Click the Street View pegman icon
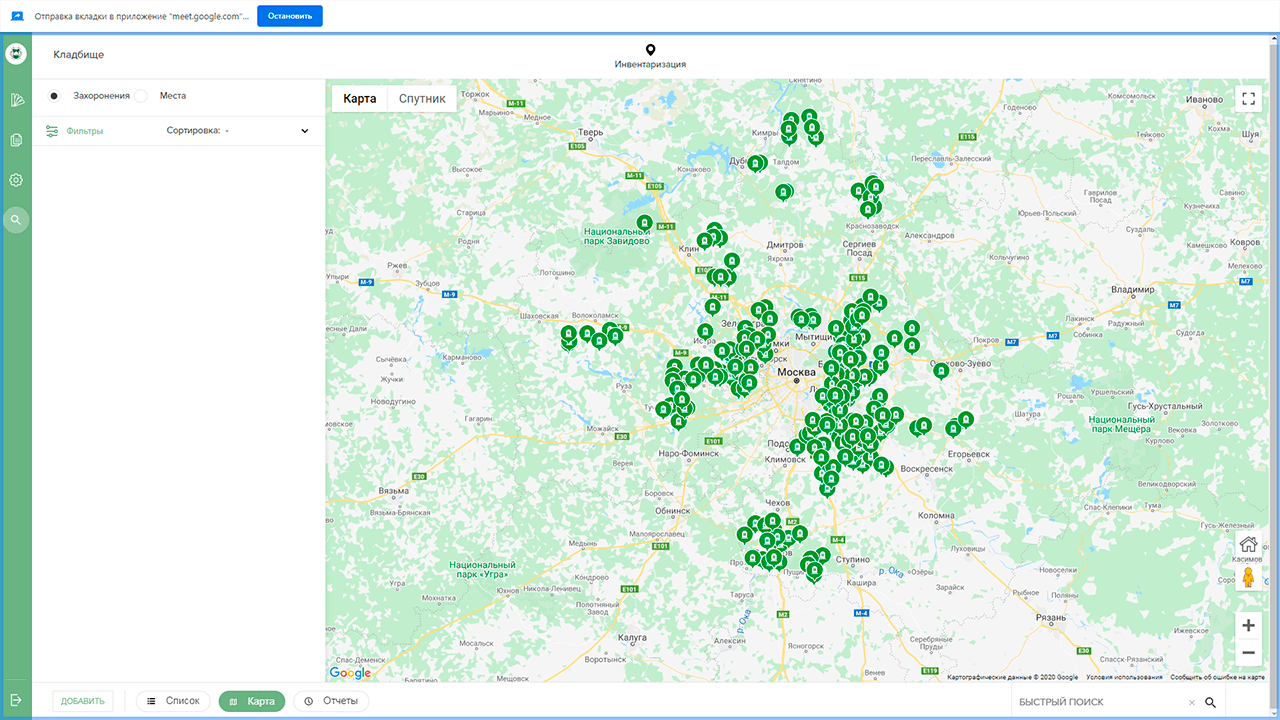 [x=1248, y=578]
